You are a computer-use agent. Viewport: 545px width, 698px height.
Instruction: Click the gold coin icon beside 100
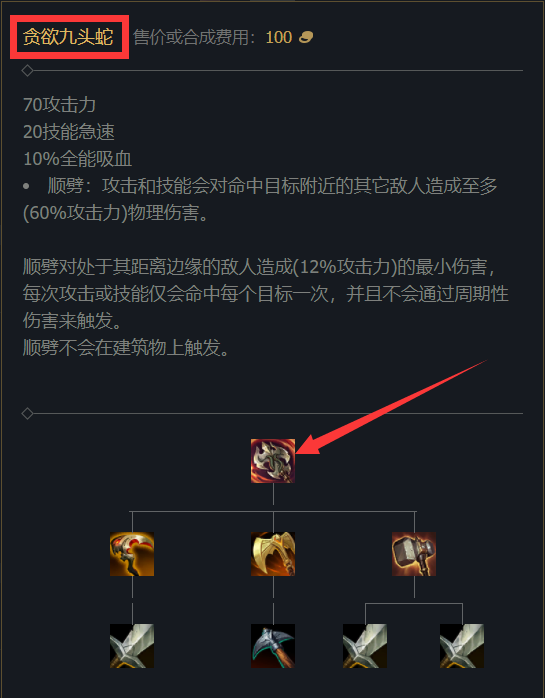(x=306, y=37)
